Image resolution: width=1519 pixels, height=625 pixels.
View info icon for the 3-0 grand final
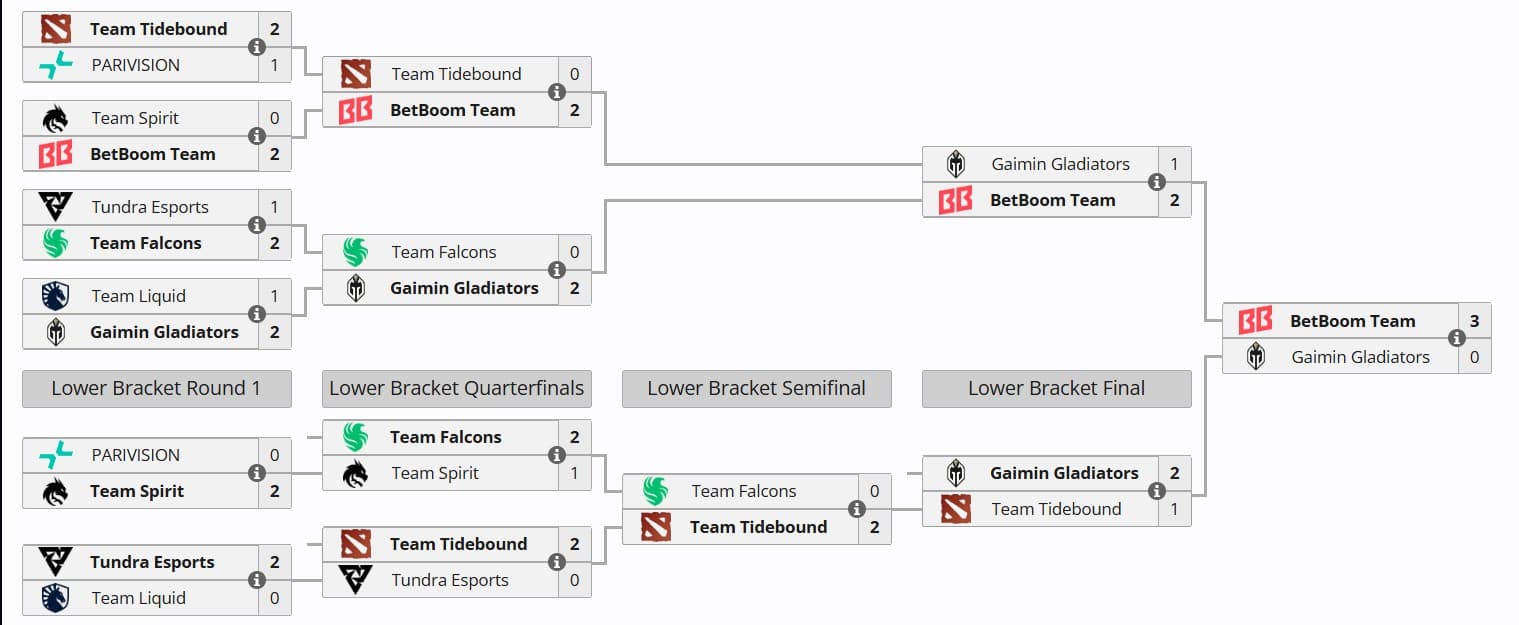1457,339
